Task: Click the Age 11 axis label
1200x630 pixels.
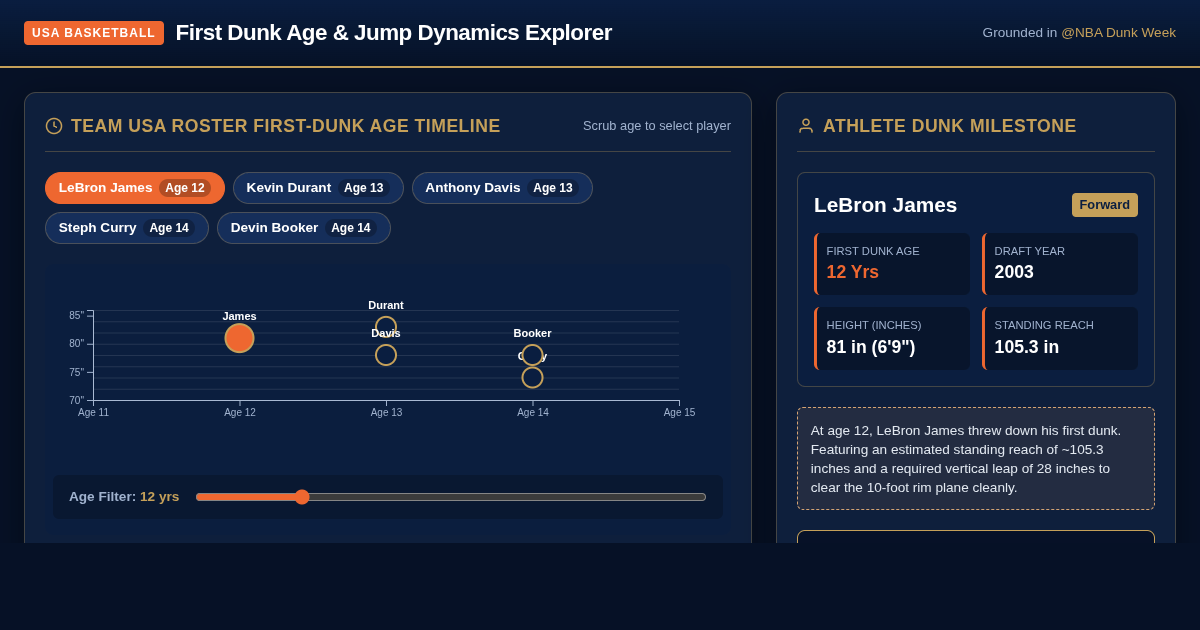Action: [x=94, y=413]
